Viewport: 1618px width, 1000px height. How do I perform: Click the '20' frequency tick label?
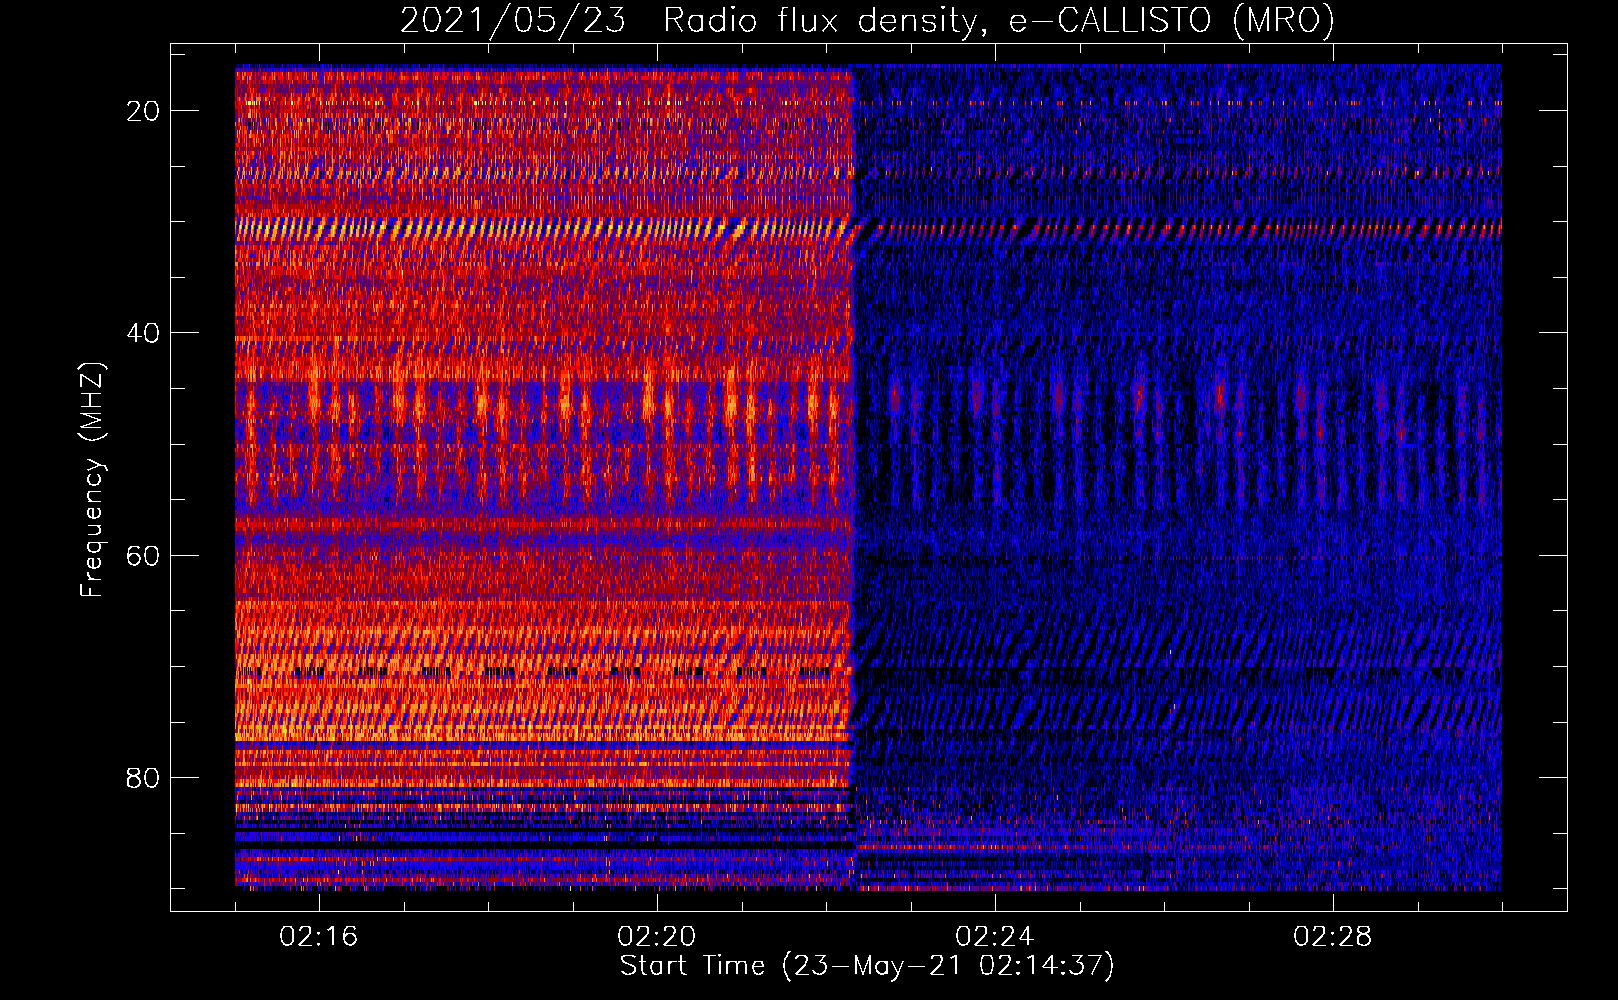[x=144, y=110]
